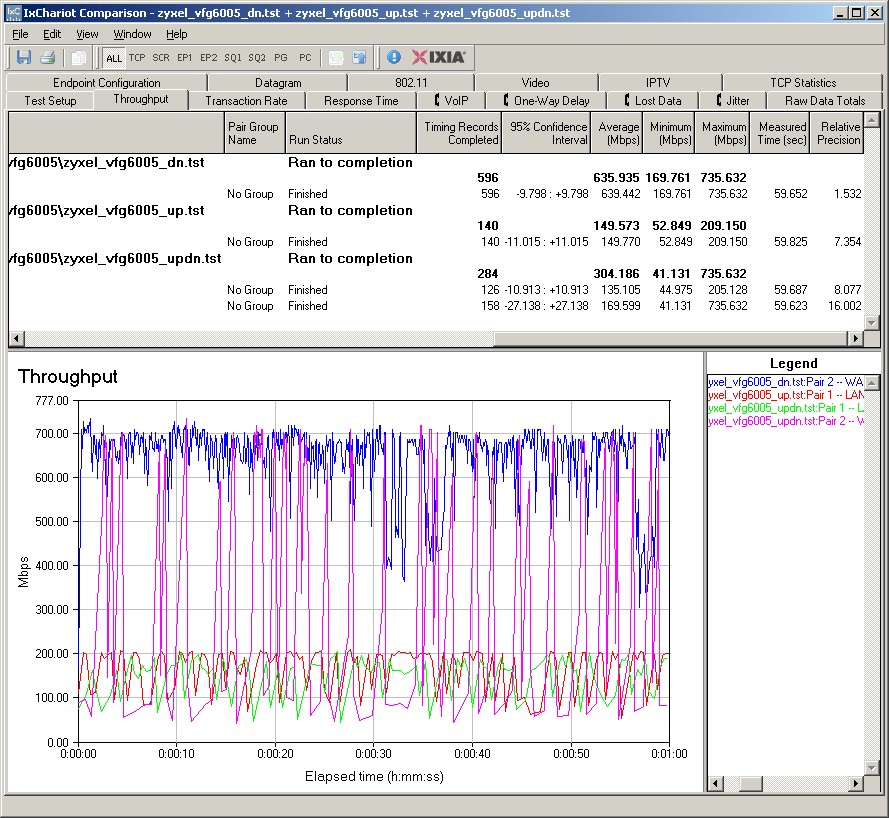Switch to Test Setup tab
The width and height of the screenshot is (889, 818).
pyautogui.click(x=50, y=101)
